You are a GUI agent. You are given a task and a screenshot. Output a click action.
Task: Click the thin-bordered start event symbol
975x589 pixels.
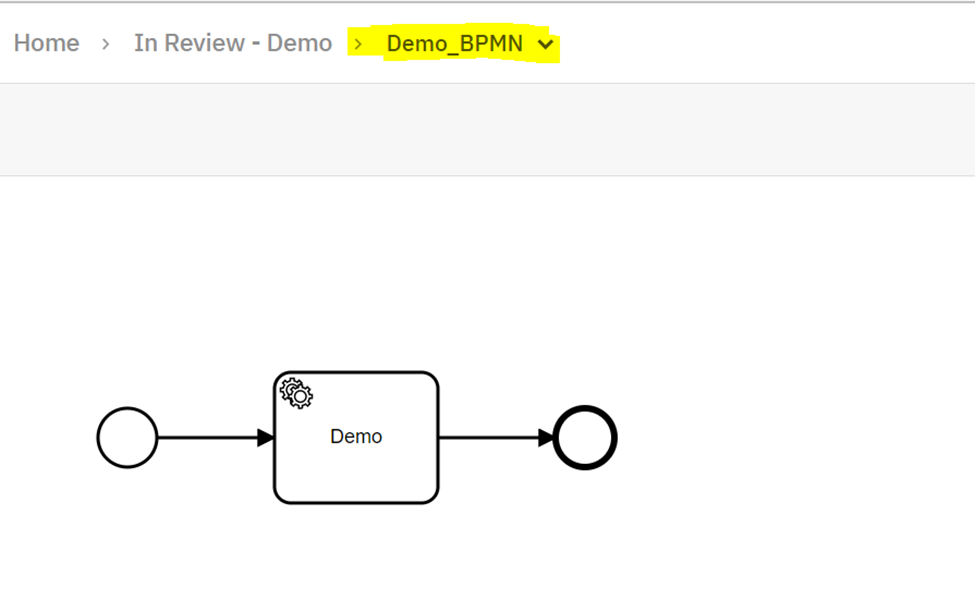tap(127, 436)
